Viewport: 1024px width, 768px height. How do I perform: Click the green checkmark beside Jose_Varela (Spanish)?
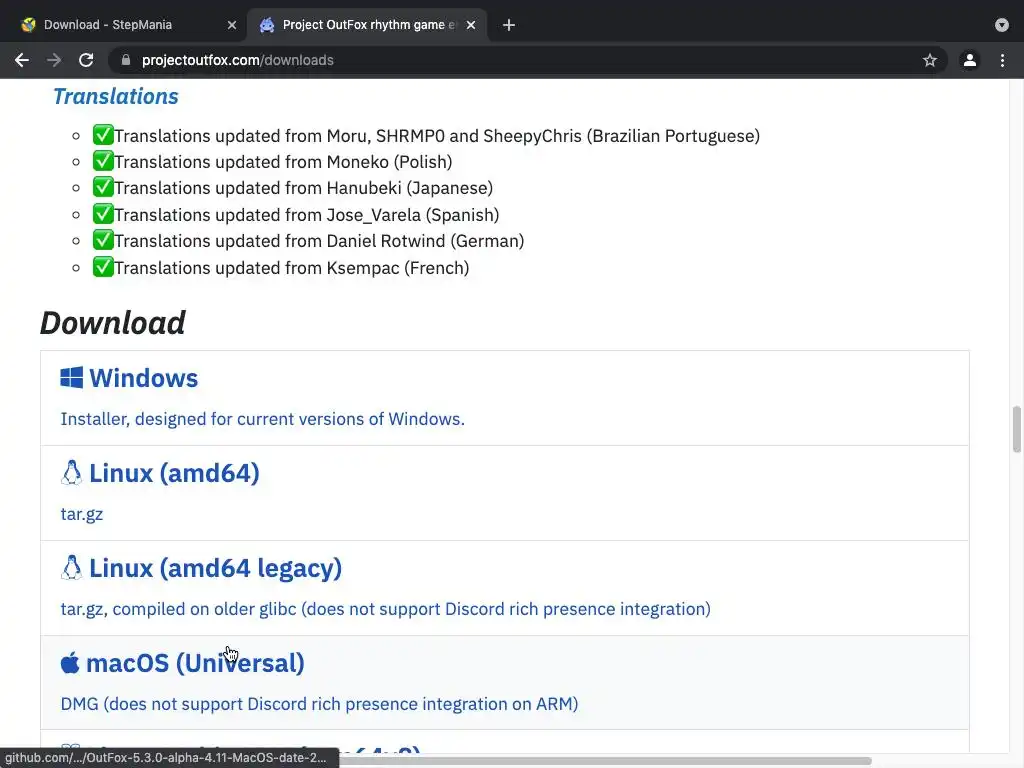coord(103,214)
